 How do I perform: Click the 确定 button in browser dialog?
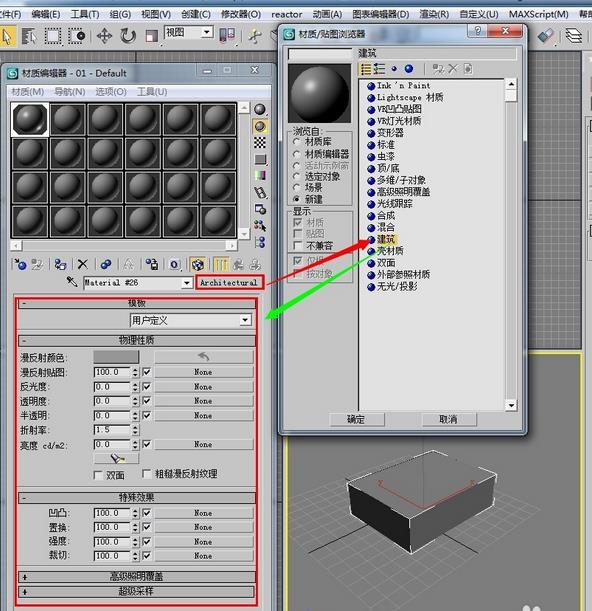point(356,419)
